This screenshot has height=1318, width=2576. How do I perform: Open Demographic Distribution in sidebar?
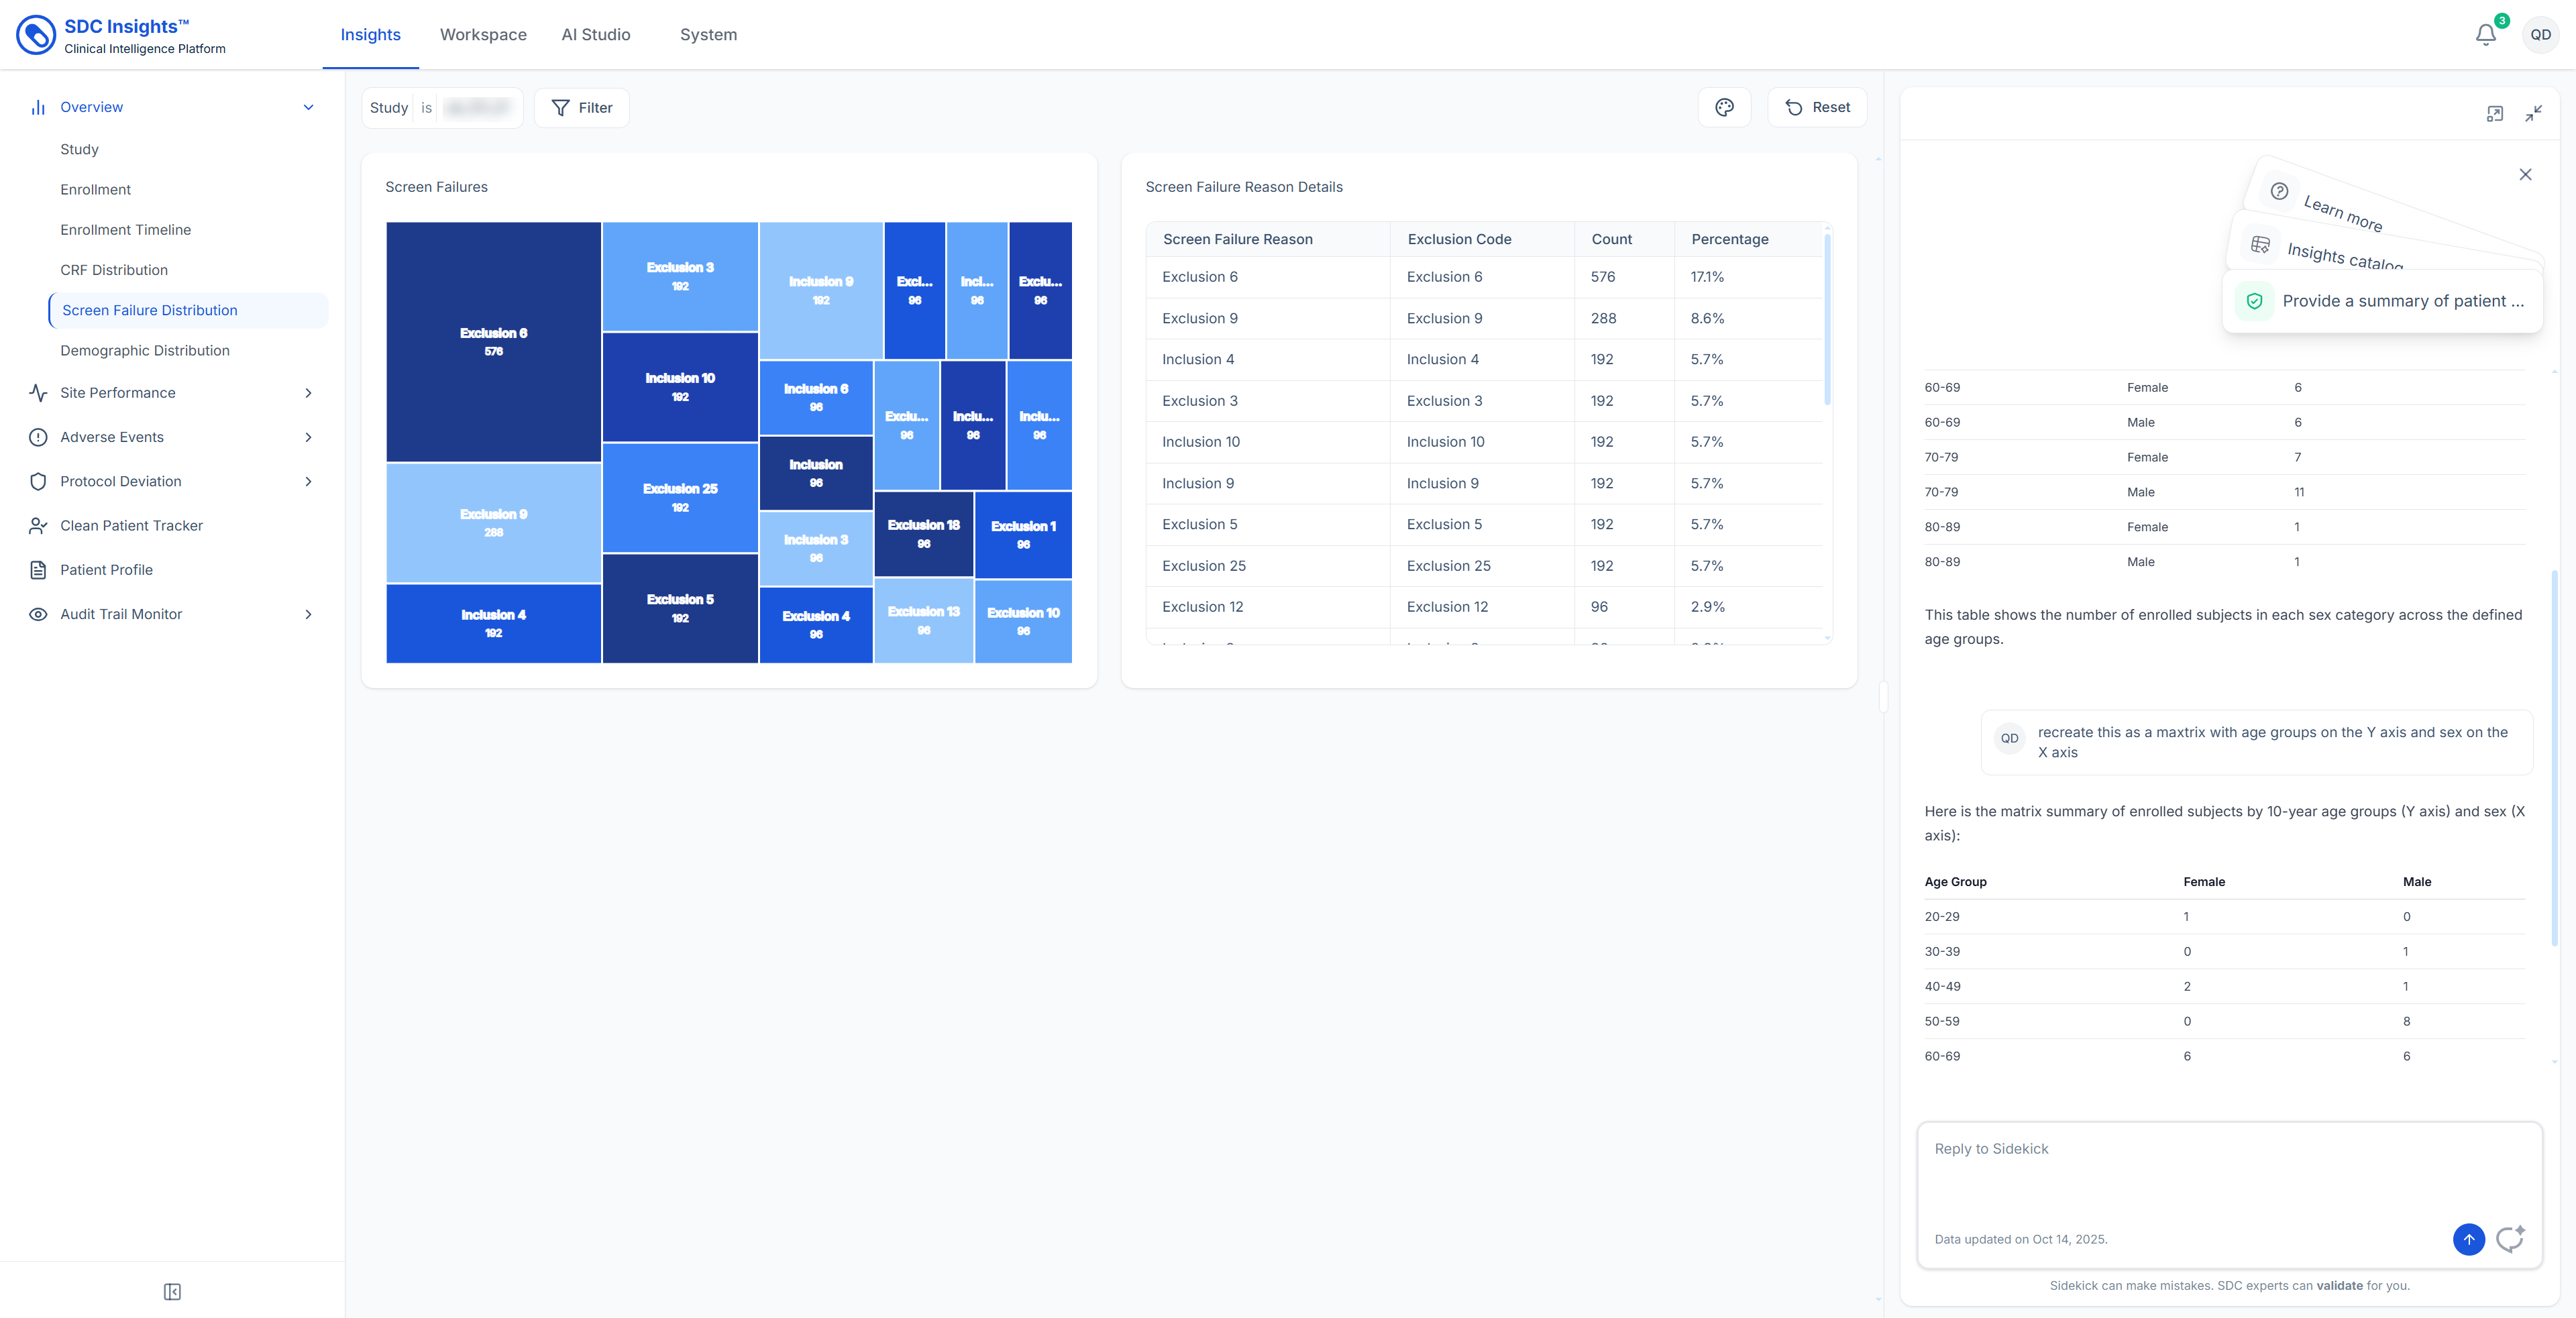coord(145,350)
